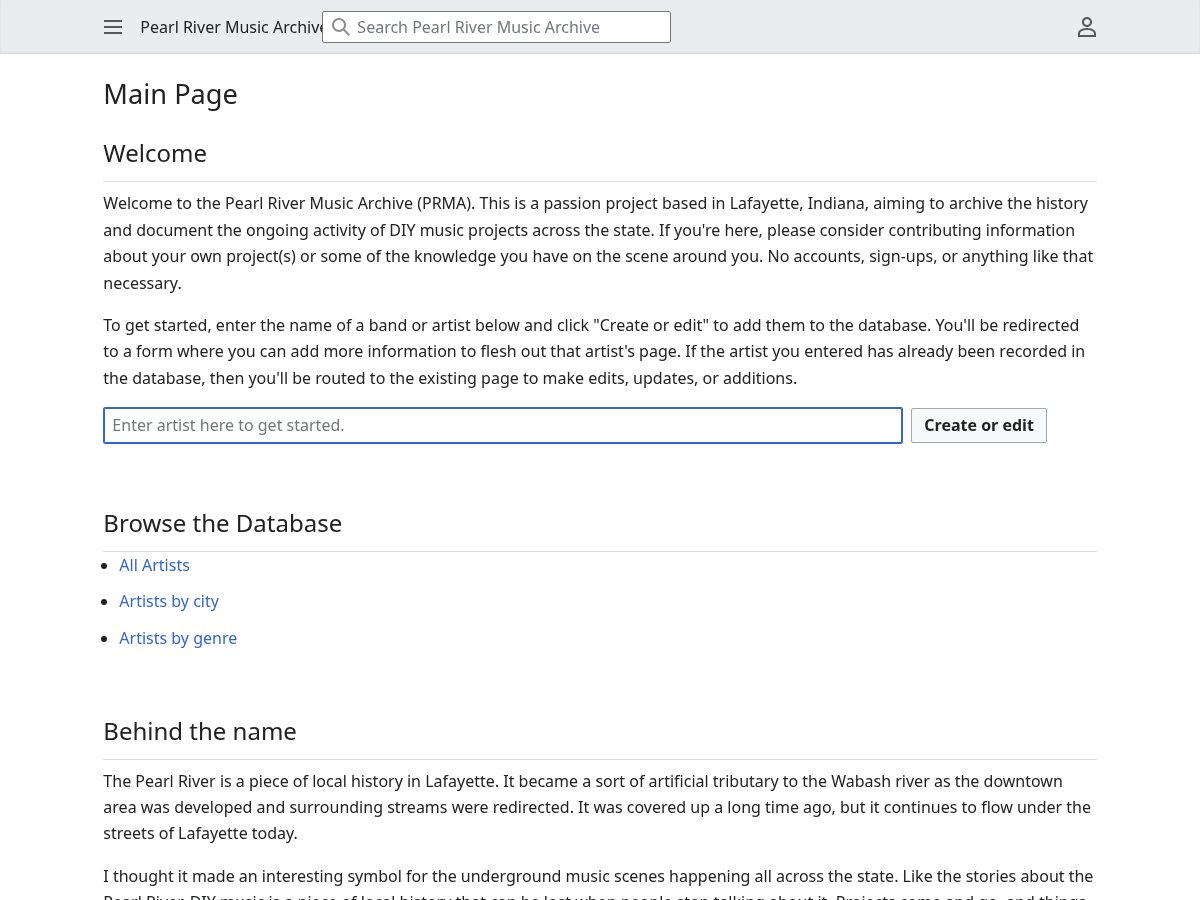Click the Browse the Database heading
The image size is (1200, 900).
click(223, 523)
